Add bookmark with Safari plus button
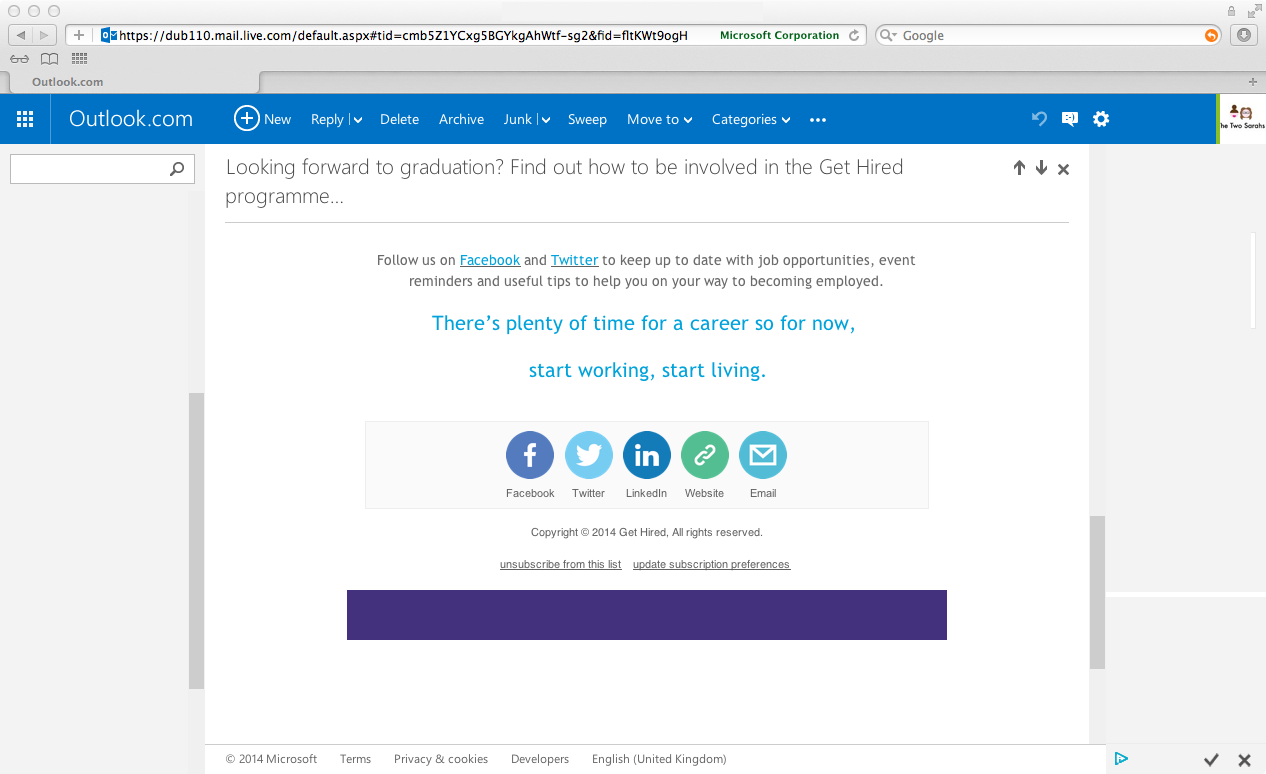 (x=79, y=35)
